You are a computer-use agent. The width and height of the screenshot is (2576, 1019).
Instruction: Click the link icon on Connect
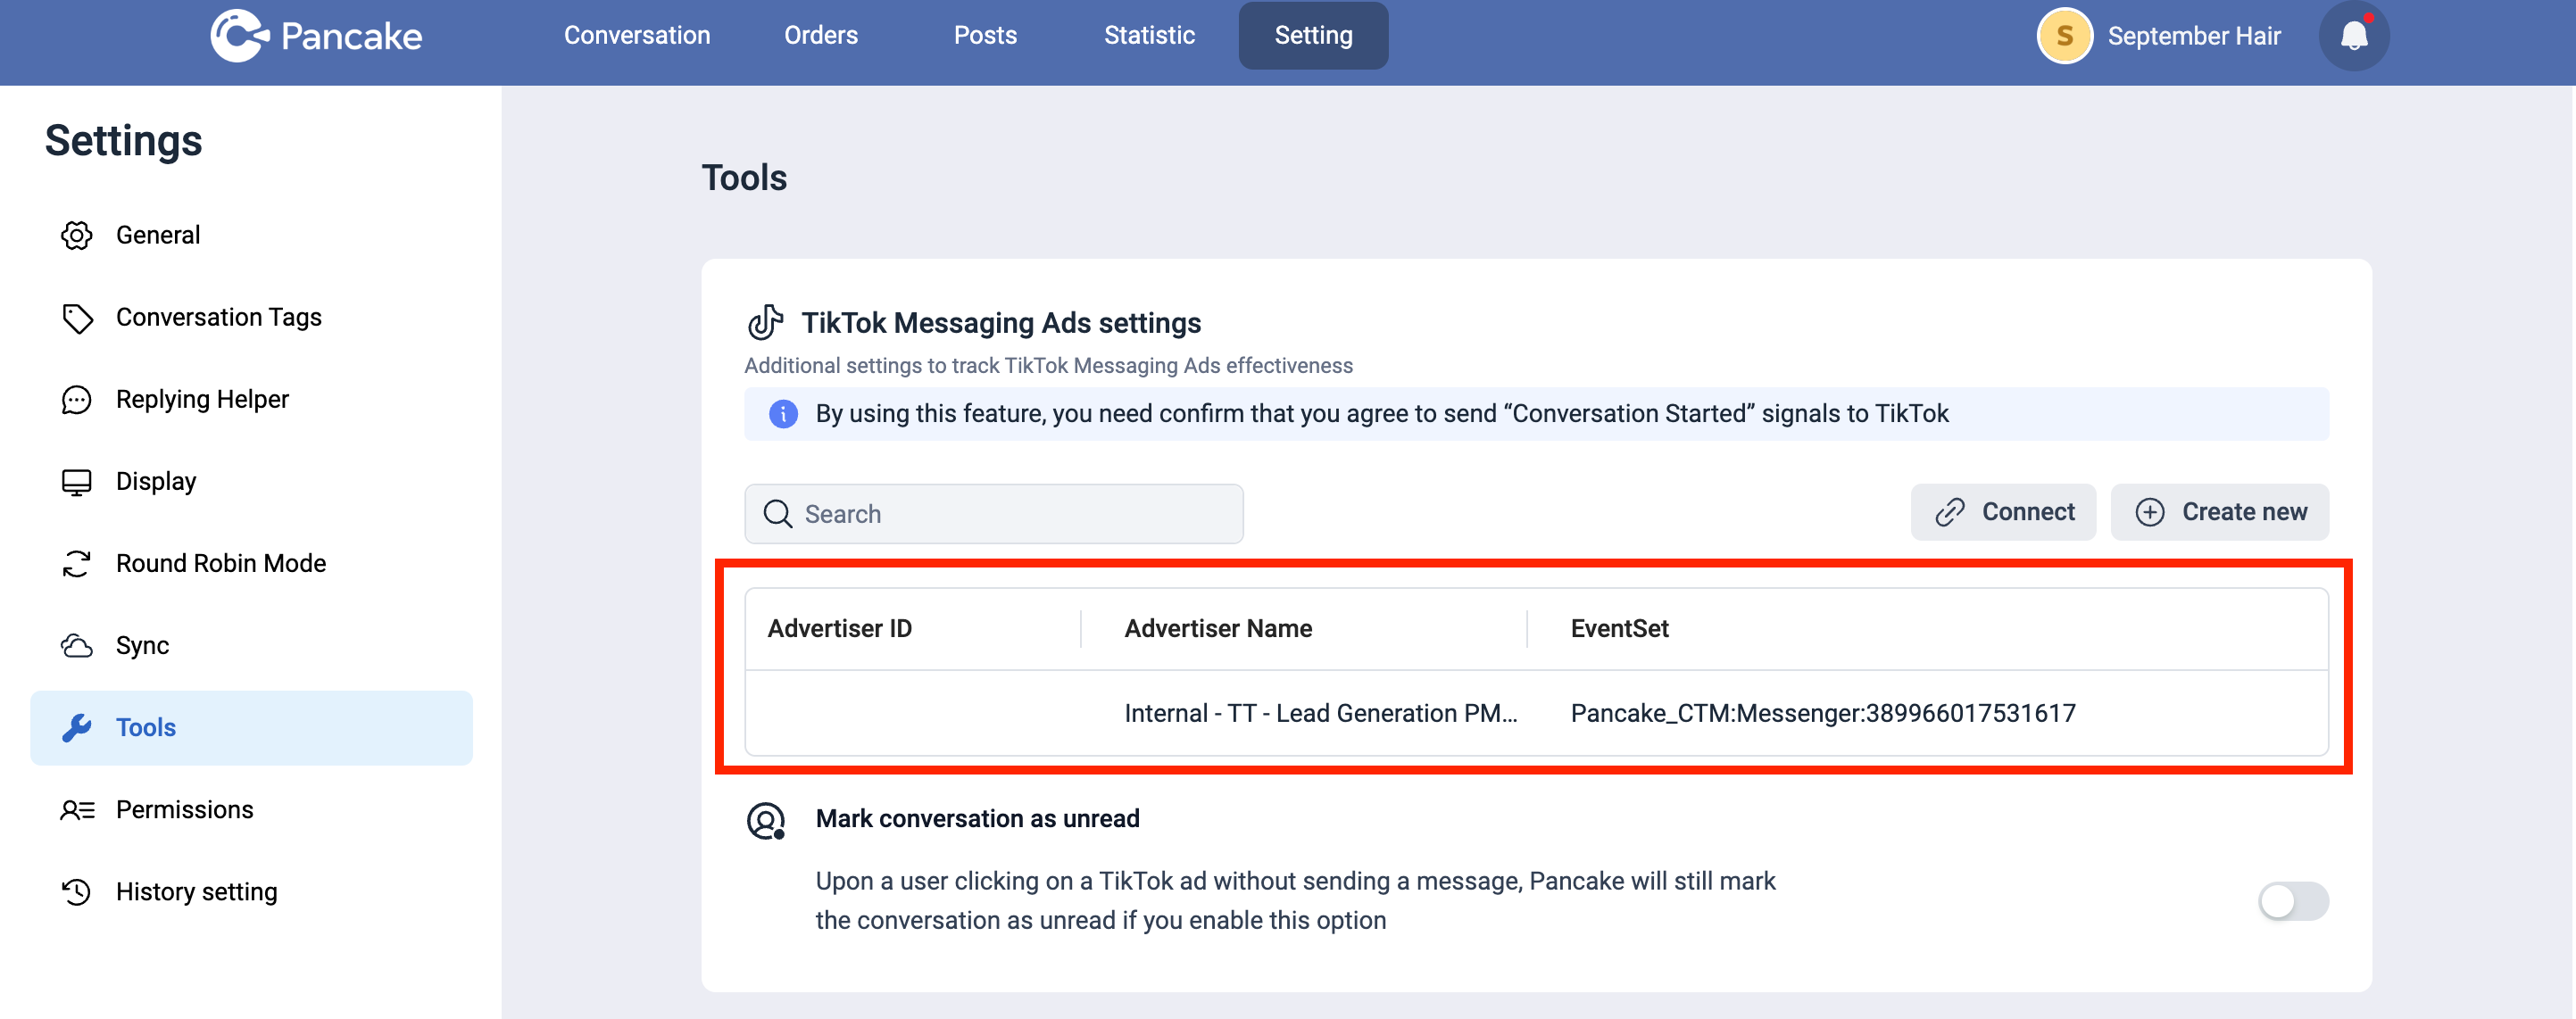[x=1950, y=512]
